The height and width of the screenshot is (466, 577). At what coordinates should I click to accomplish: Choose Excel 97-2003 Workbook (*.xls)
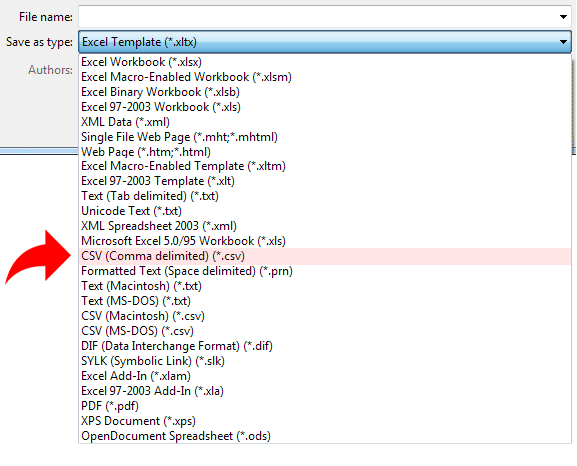tap(325, 107)
